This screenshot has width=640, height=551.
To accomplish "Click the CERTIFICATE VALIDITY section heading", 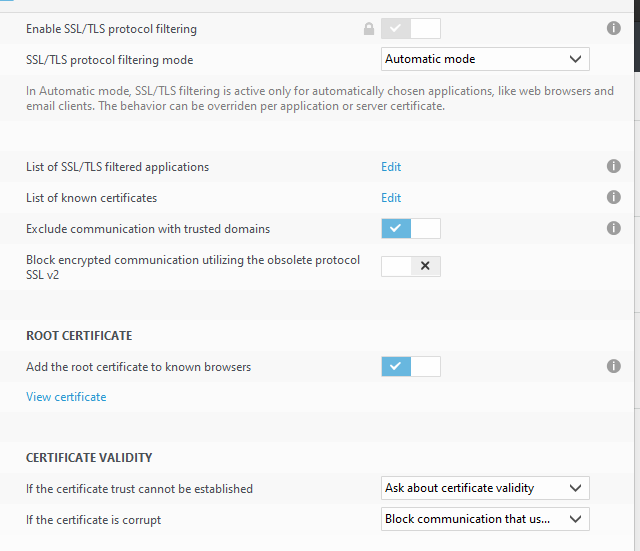I will pyautogui.click(x=89, y=458).
